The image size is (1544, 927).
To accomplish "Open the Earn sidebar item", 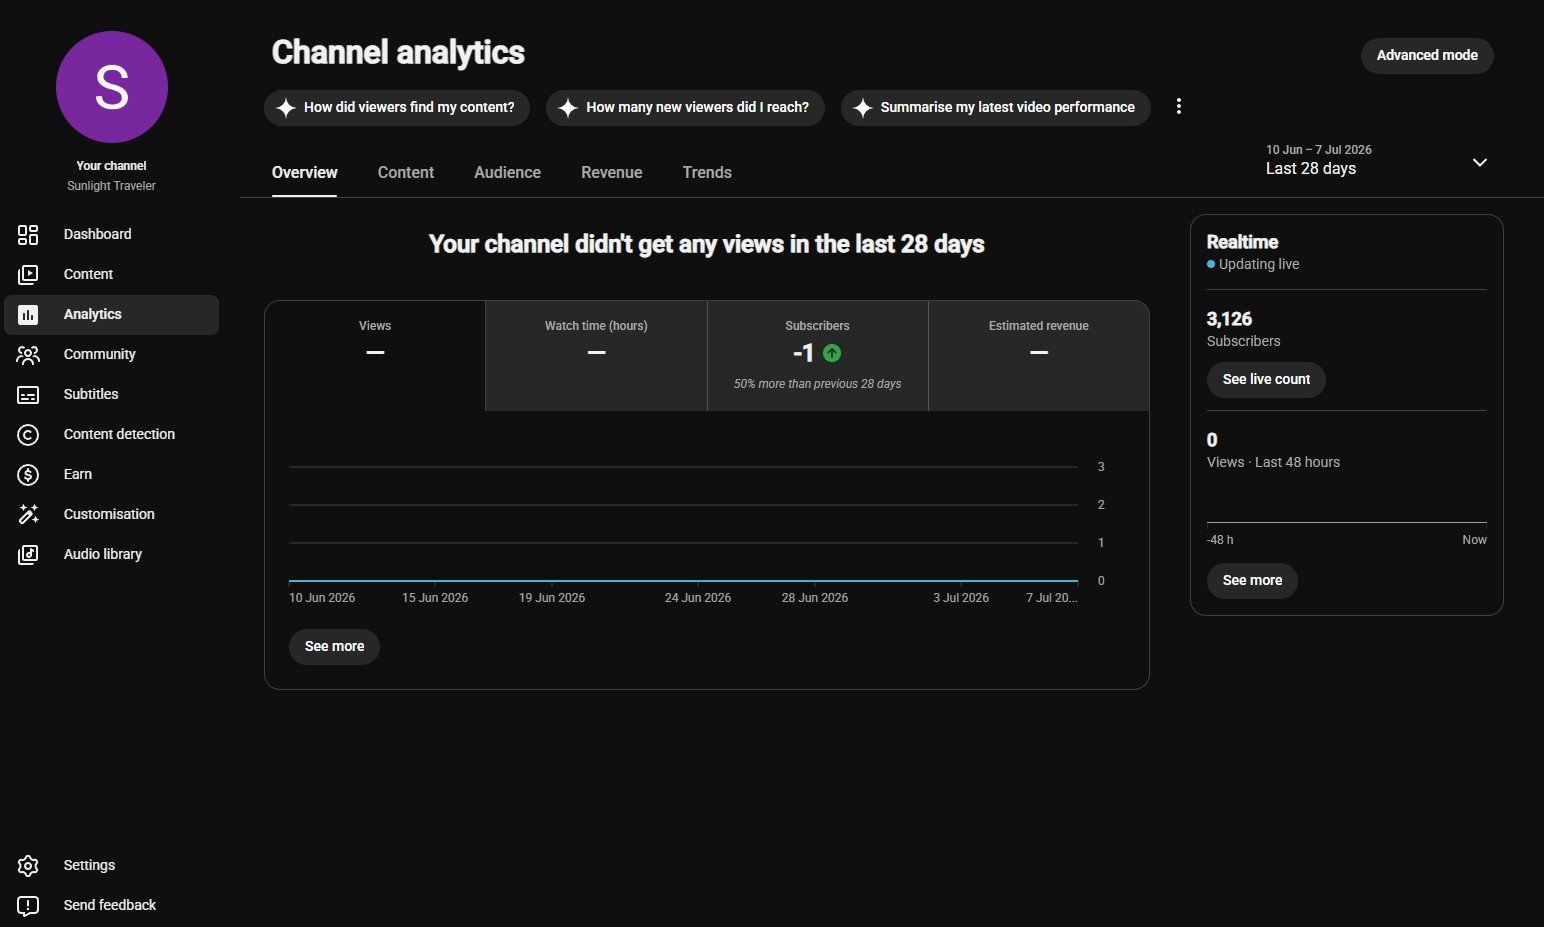I will coord(111,474).
